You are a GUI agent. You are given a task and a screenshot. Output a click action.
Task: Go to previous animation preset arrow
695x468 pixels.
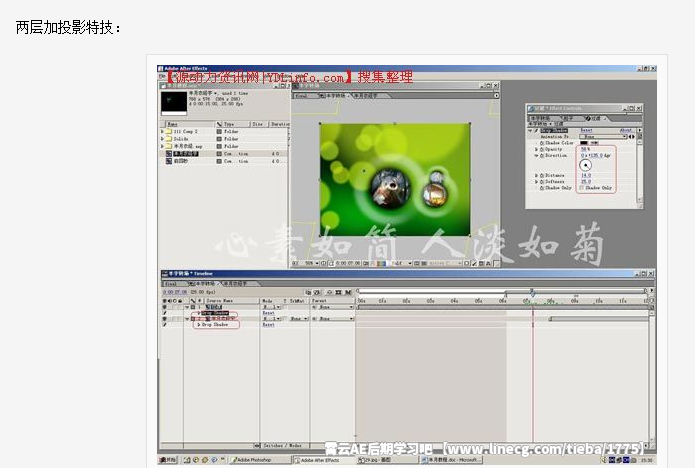pyautogui.click(x=630, y=137)
